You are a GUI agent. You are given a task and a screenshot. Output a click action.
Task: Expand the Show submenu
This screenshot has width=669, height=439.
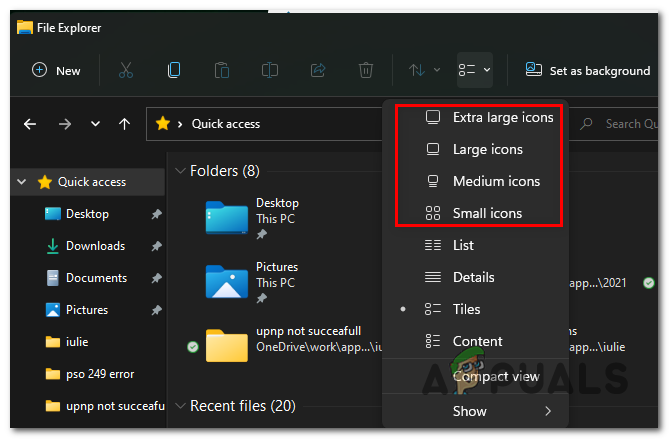click(x=500, y=411)
